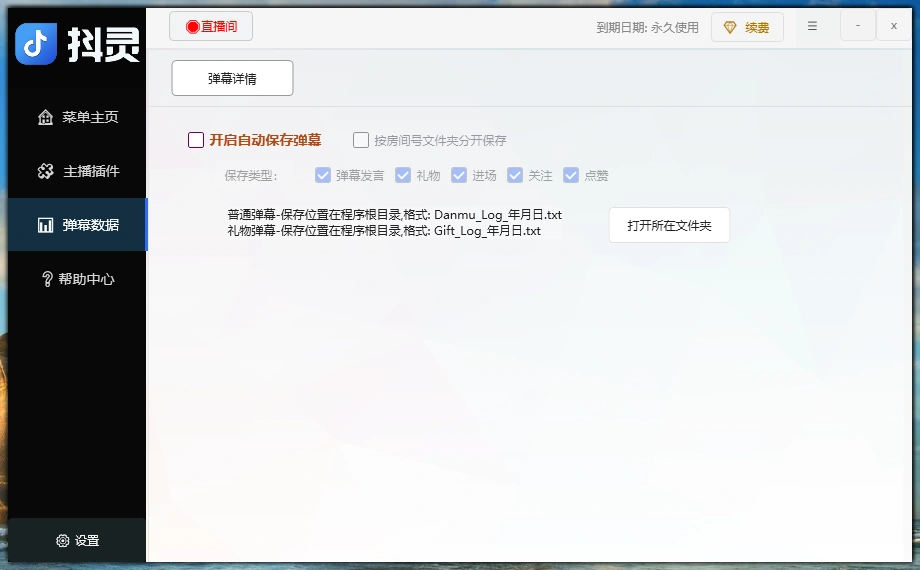920x570 pixels.
Task: Uncheck the 礼物 save type checkbox
Action: [x=403, y=175]
